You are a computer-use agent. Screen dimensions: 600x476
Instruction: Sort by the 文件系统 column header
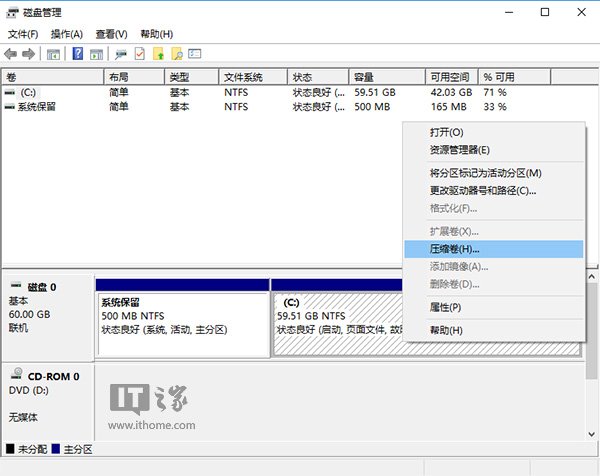[x=253, y=77]
